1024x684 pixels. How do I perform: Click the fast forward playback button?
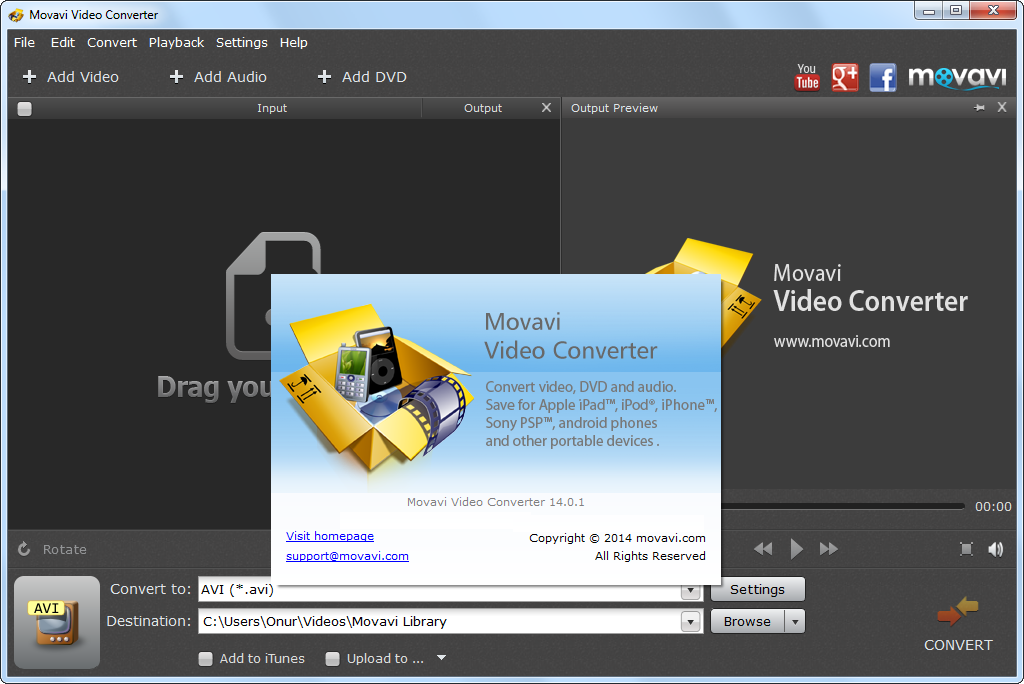[x=828, y=549]
